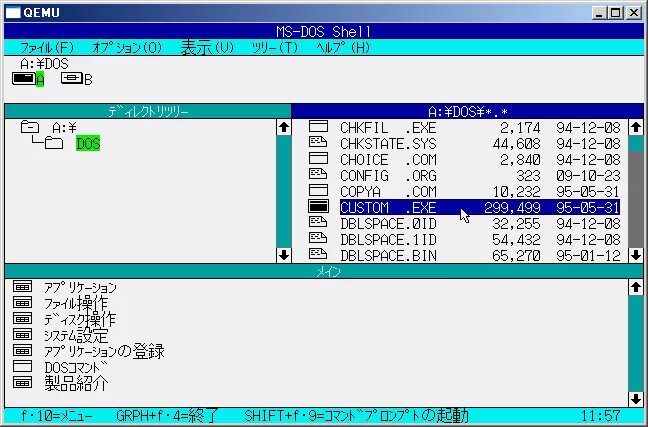Screen dimensions: 648x427
Task: Click the システム設定 entry label
Action: (x=76, y=335)
